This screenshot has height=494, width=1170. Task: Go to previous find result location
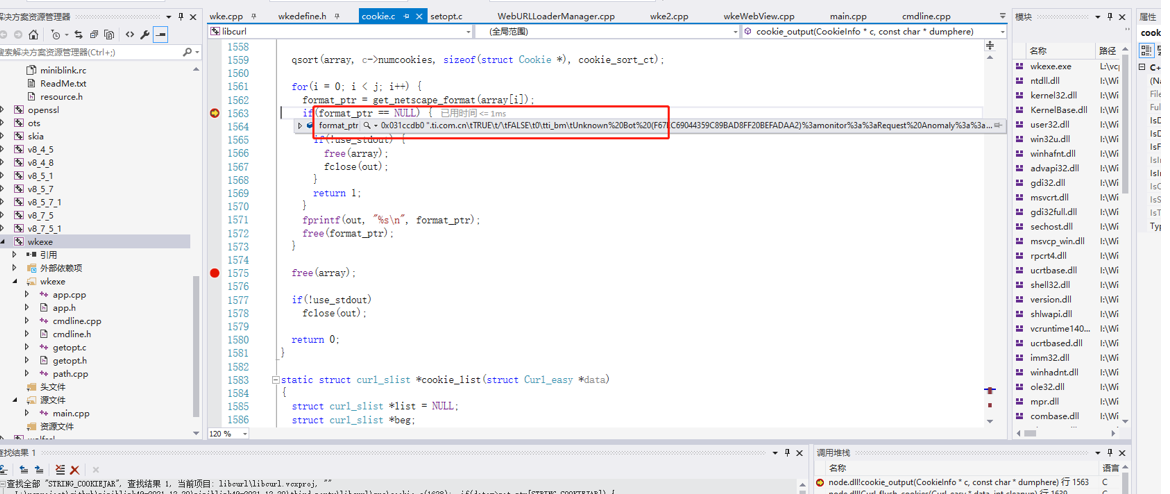coord(24,469)
